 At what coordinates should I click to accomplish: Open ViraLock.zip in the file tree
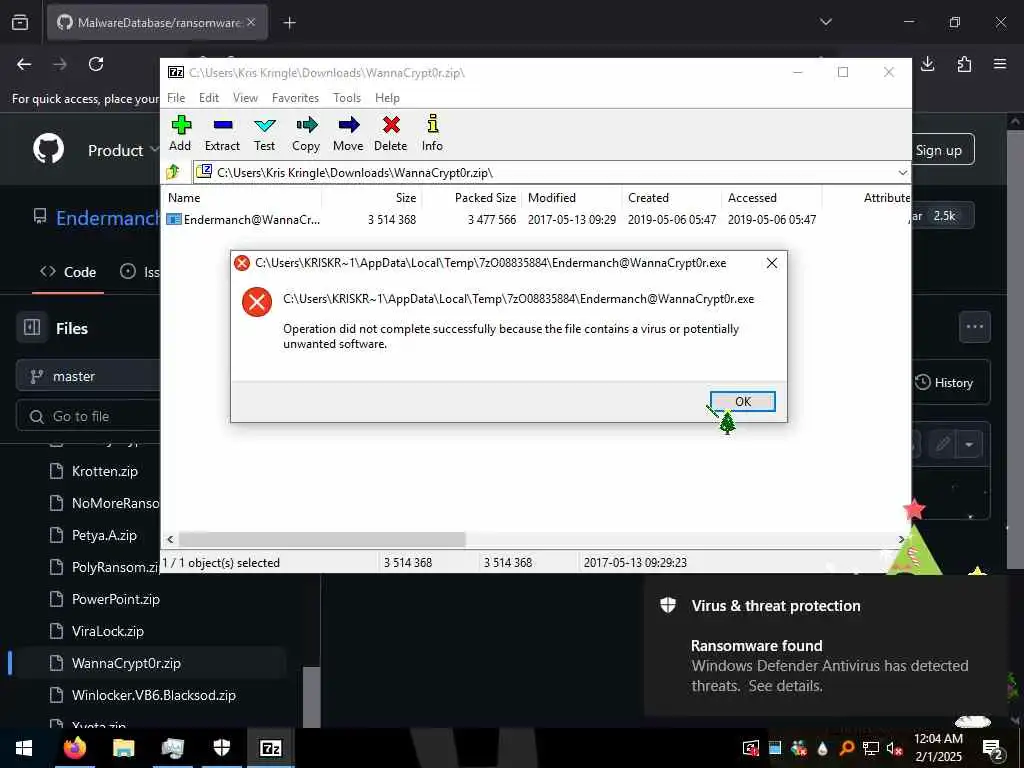(x=107, y=632)
